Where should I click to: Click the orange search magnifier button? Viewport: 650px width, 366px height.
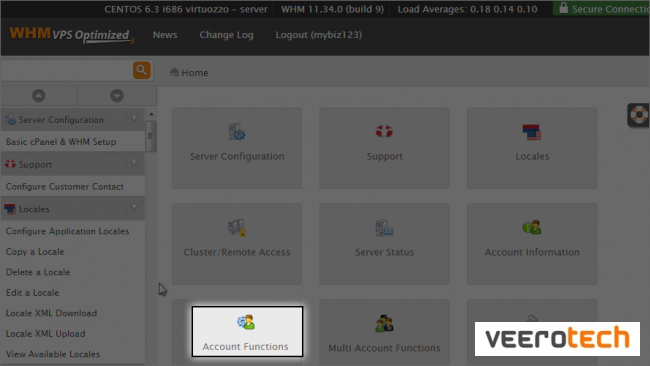(x=141, y=70)
